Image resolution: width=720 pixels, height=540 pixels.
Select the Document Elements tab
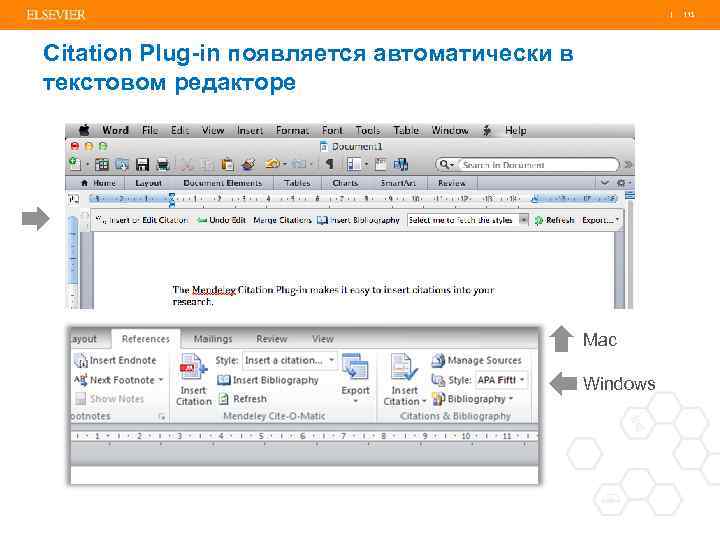[222, 183]
